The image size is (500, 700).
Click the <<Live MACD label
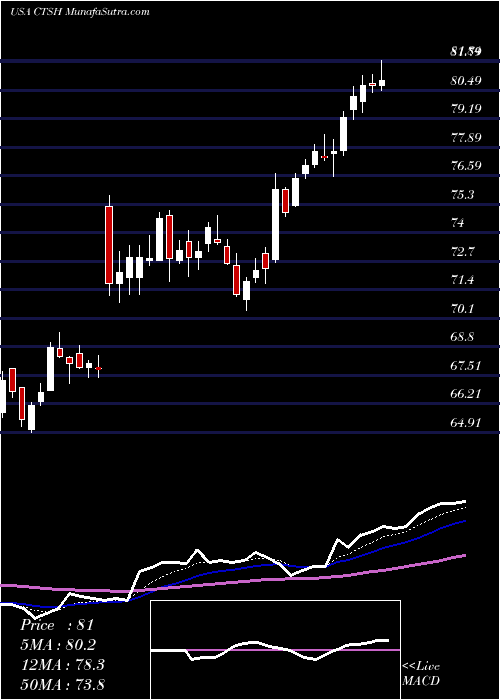tap(421, 674)
